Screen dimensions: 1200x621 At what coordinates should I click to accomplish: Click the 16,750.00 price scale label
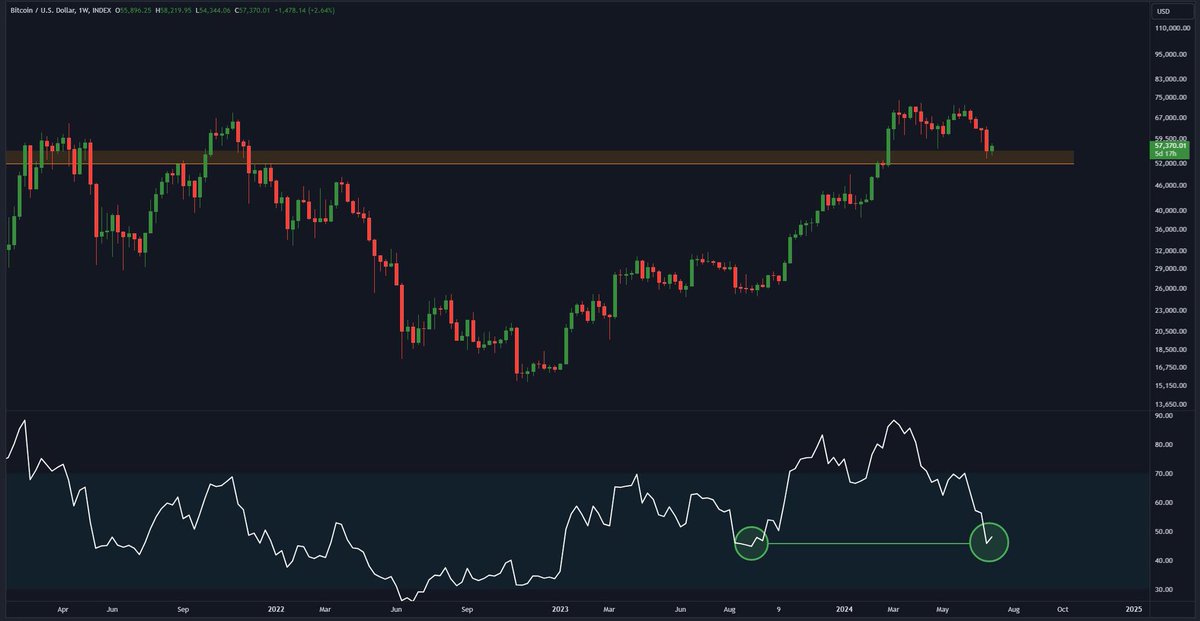pyautogui.click(x=1172, y=367)
